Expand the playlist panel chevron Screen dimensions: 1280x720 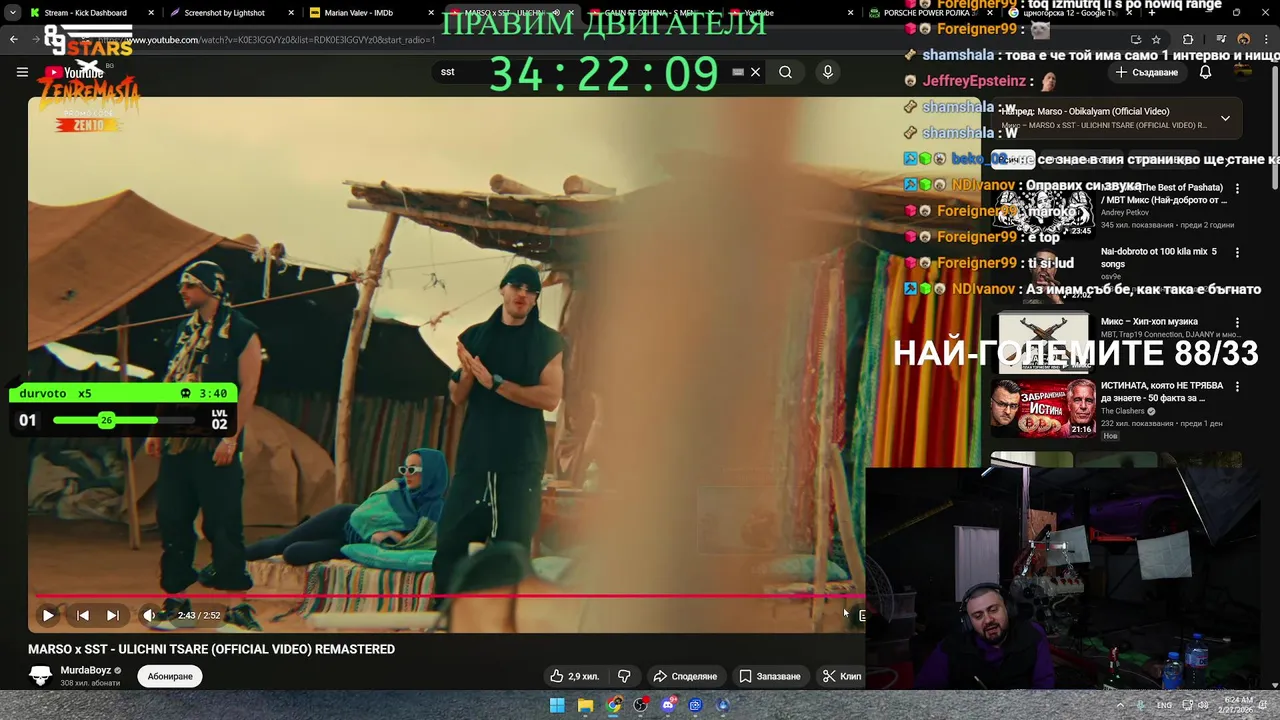1225,118
